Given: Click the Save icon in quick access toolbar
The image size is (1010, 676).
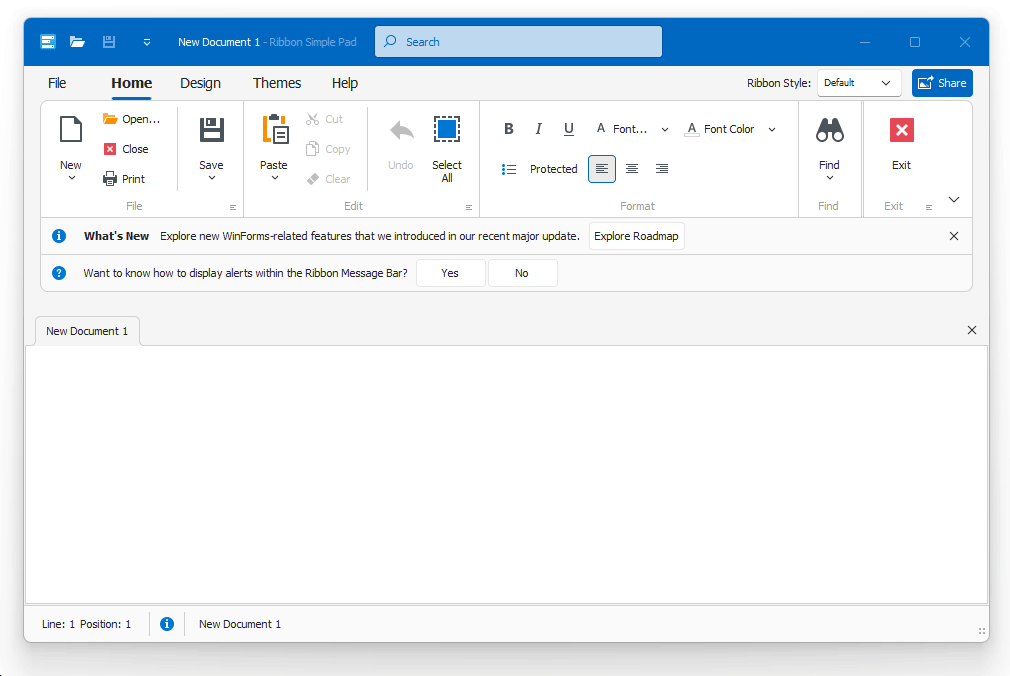Looking at the screenshot, I should (x=108, y=41).
